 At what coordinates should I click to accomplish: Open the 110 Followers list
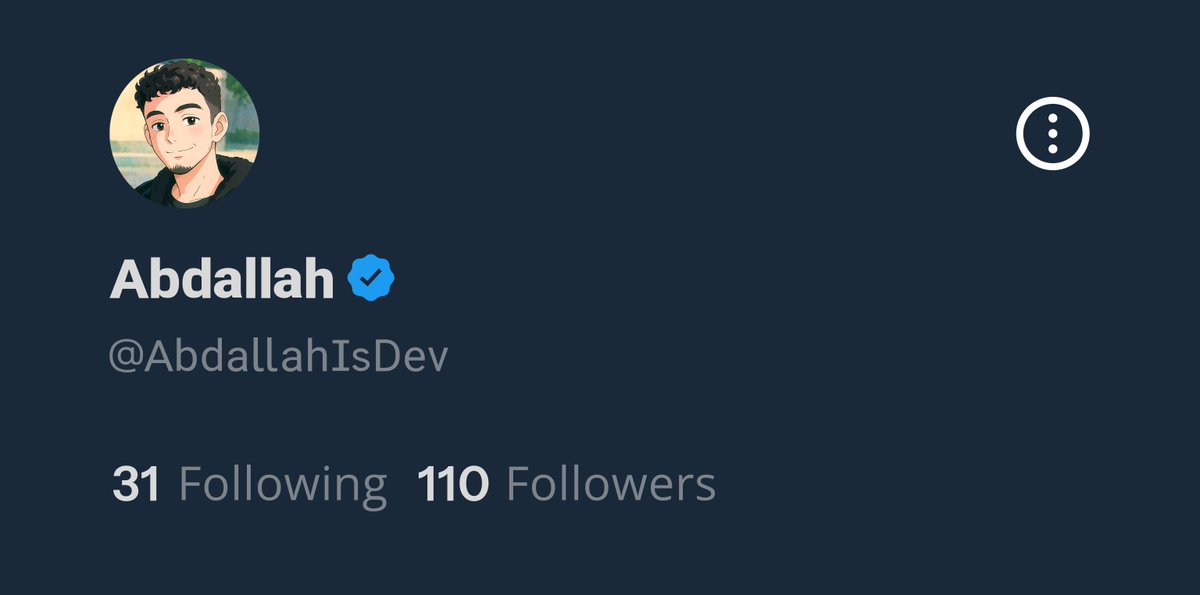pyautogui.click(x=566, y=484)
